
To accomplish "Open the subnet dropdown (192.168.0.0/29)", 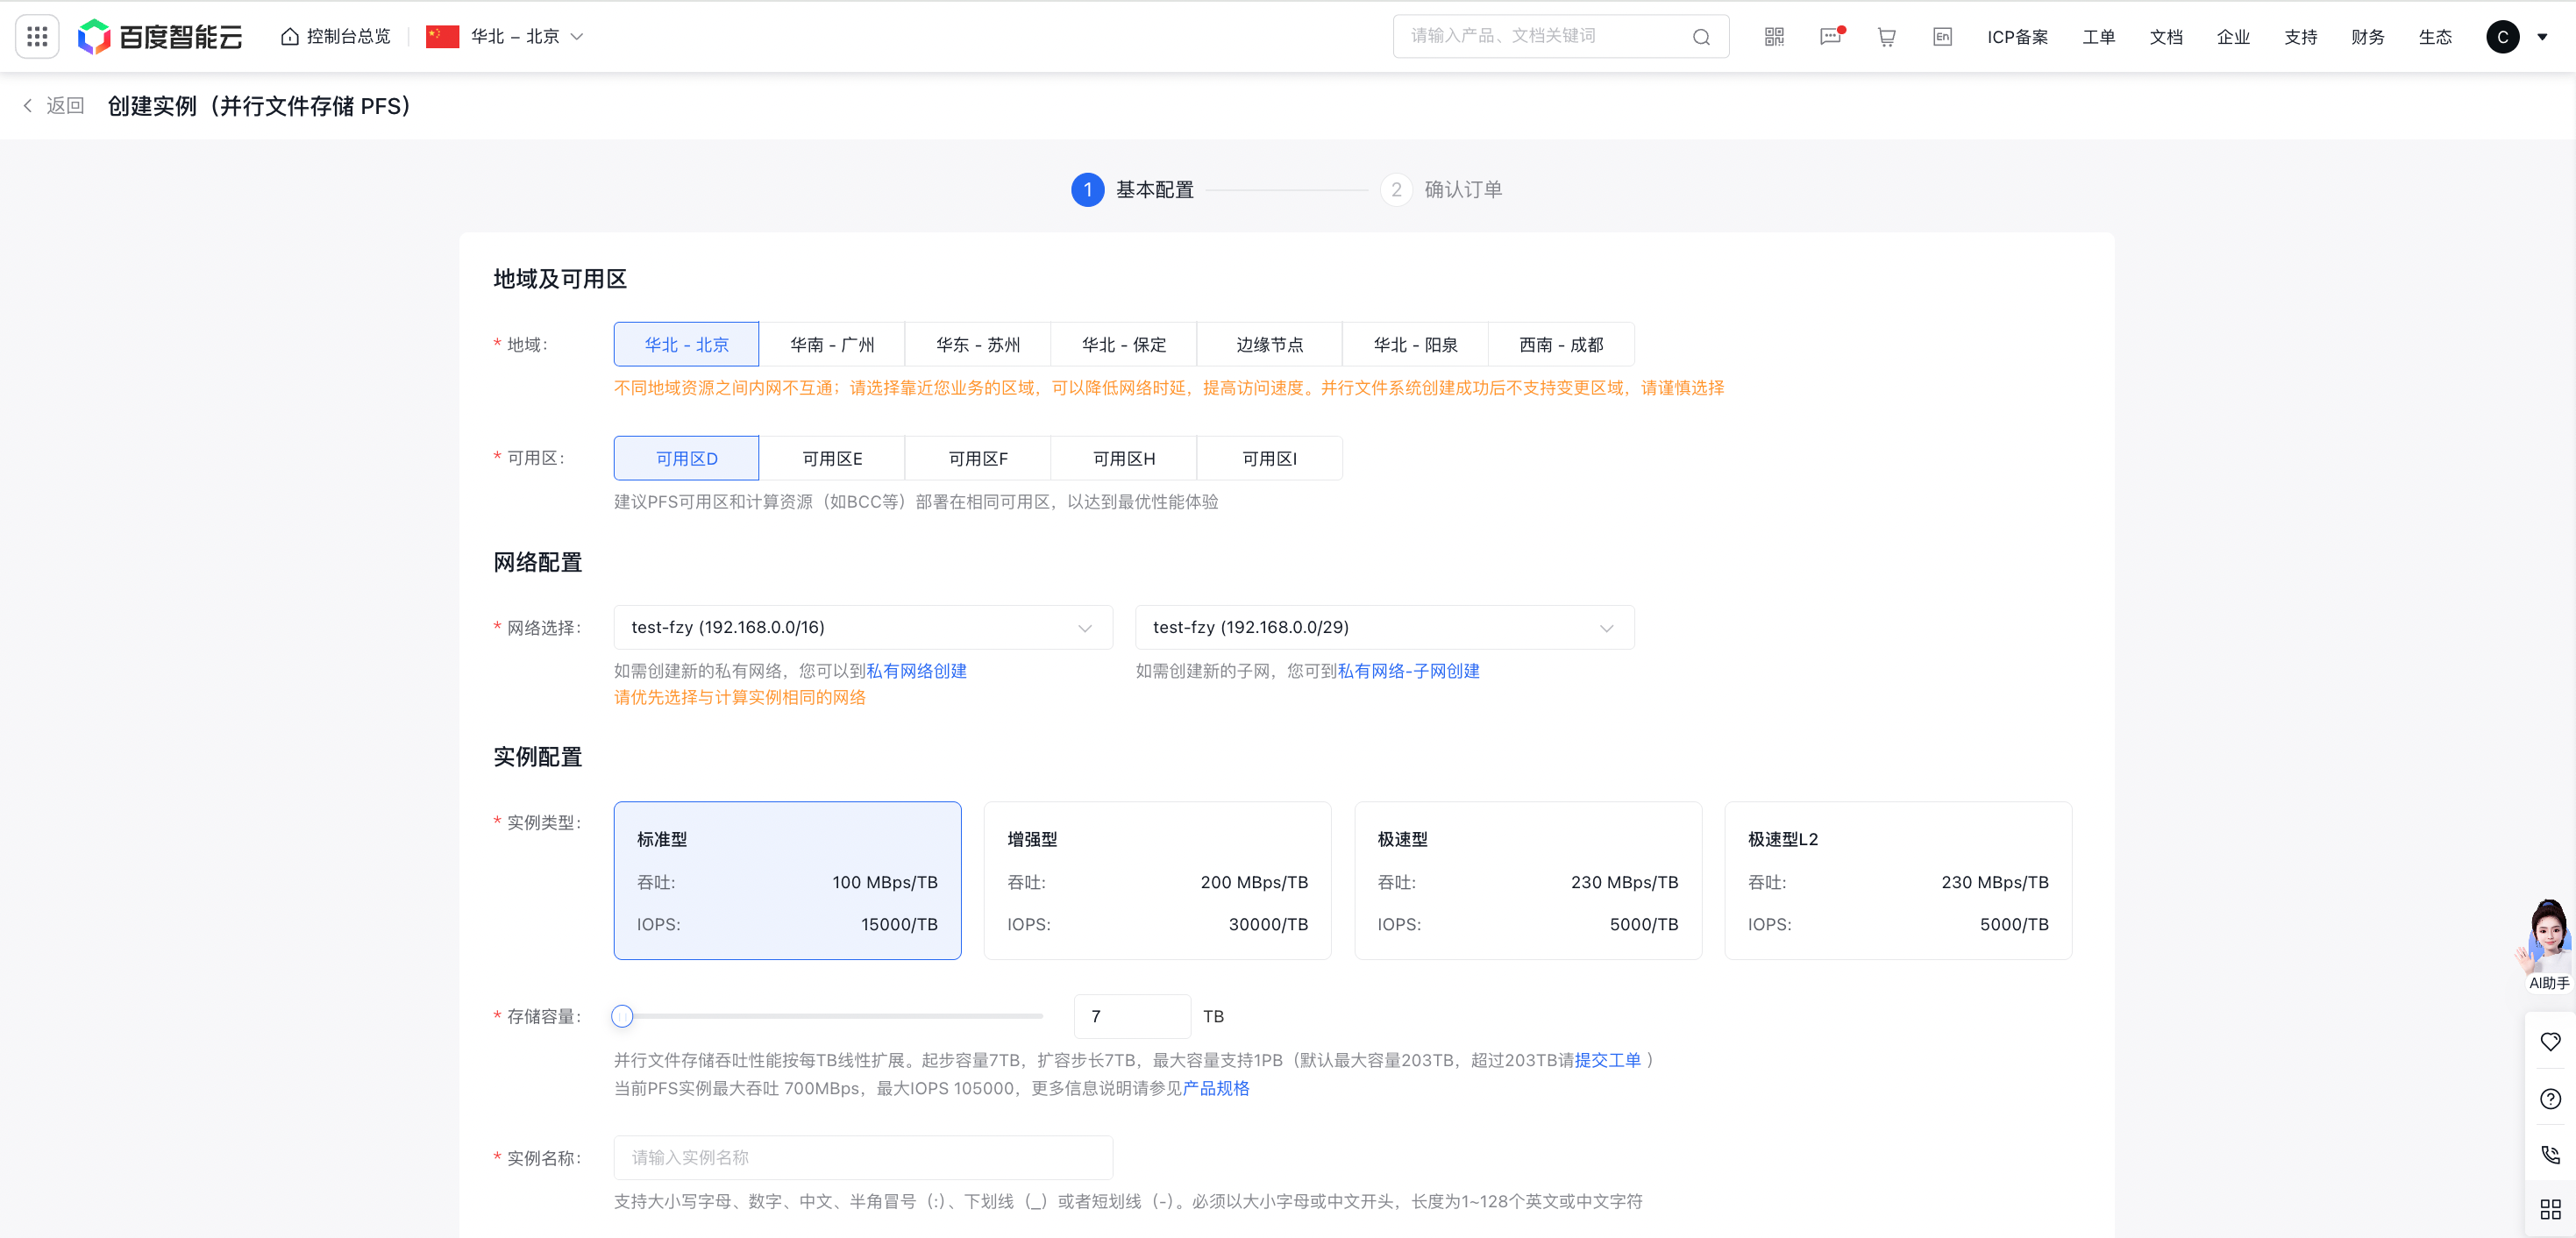I will [x=1384, y=627].
